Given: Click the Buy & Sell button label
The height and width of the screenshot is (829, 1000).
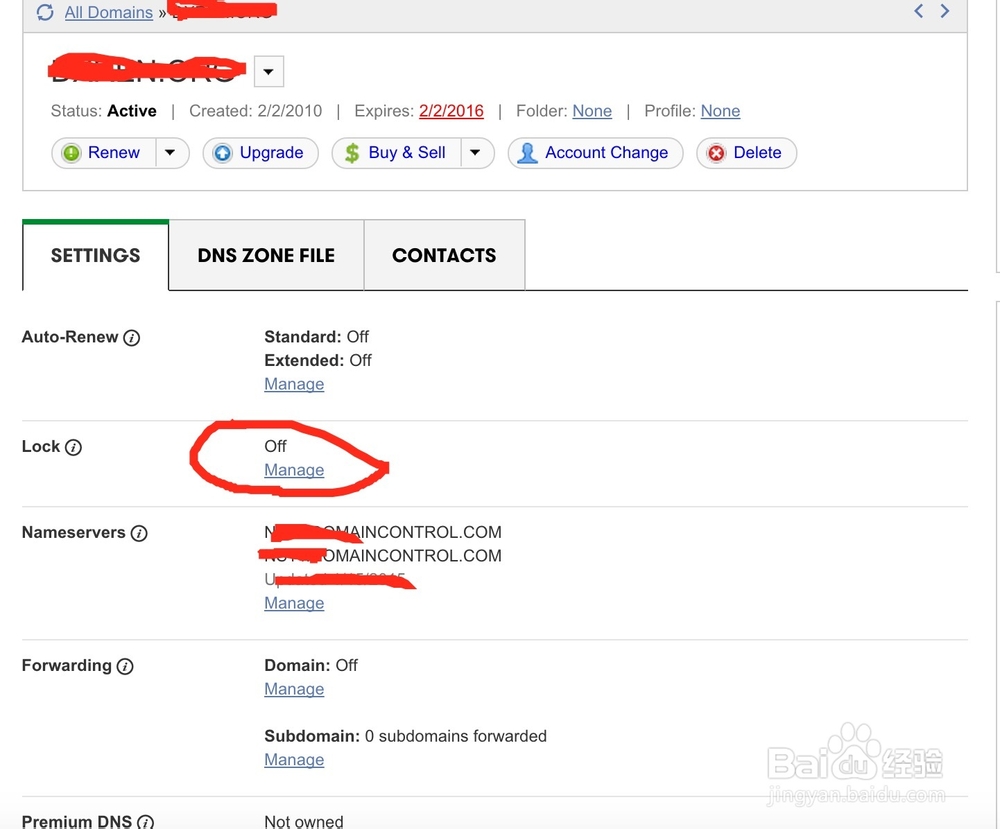Looking at the screenshot, I should (x=407, y=152).
